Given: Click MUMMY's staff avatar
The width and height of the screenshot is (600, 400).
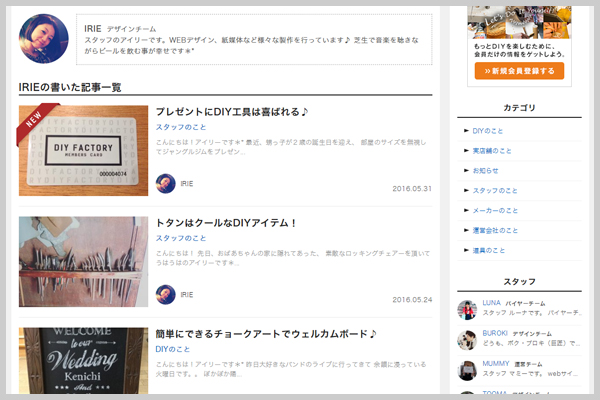Looking at the screenshot, I should (x=467, y=371).
